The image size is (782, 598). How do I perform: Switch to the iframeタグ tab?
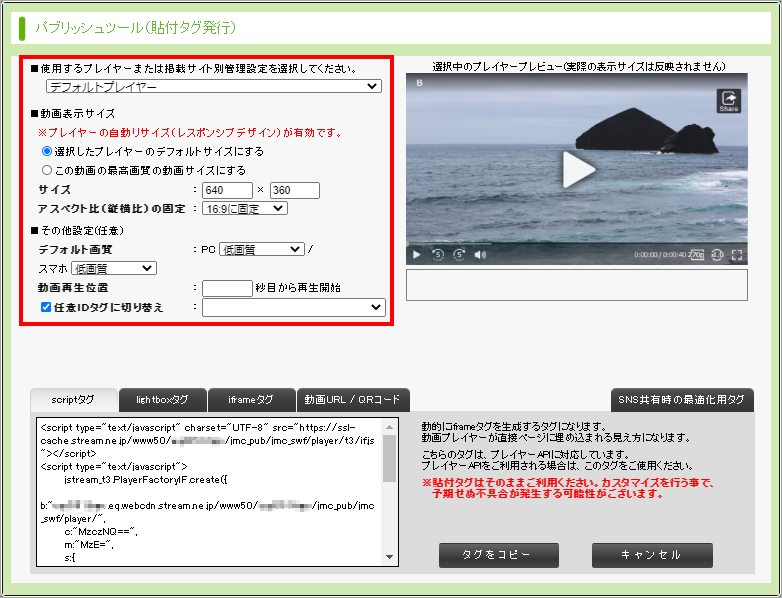pyautogui.click(x=251, y=400)
